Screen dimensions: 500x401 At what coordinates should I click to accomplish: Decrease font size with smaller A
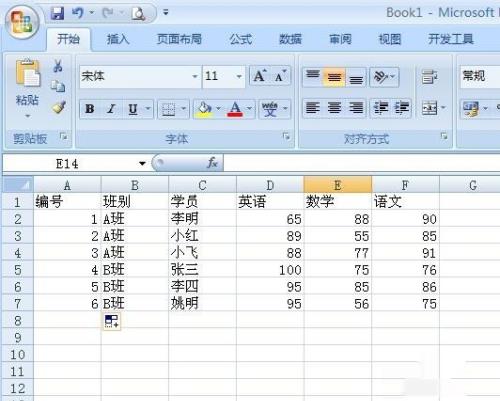pos(280,76)
